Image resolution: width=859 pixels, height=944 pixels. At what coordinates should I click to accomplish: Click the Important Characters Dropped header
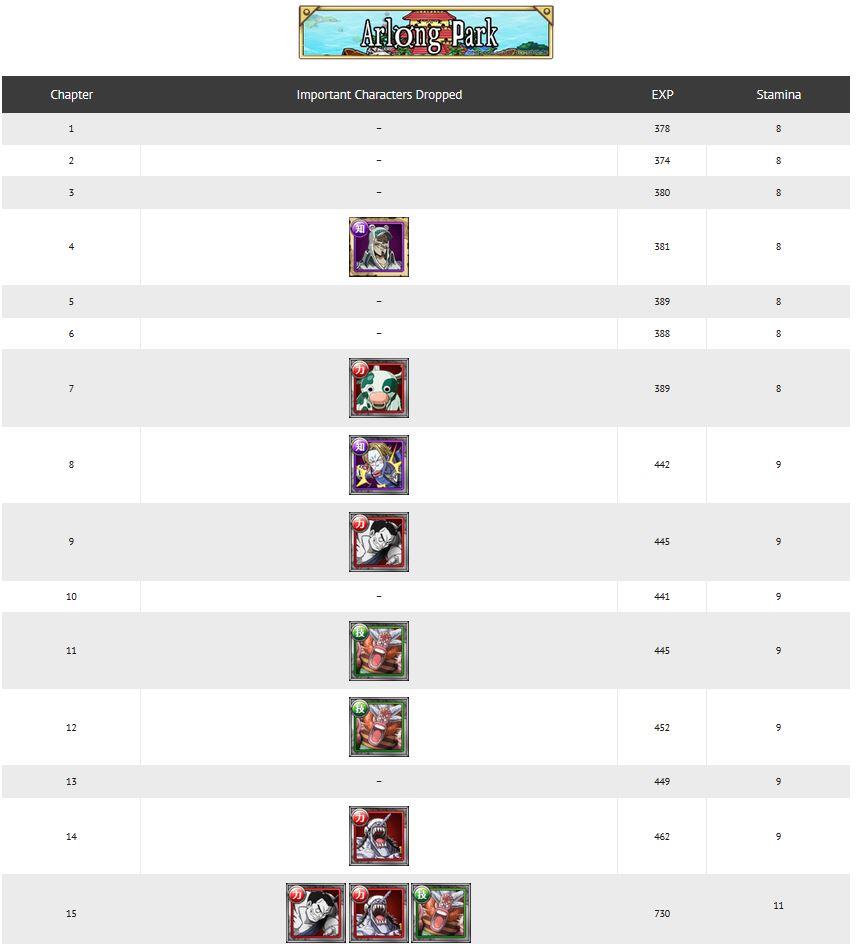click(x=379, y=95)
